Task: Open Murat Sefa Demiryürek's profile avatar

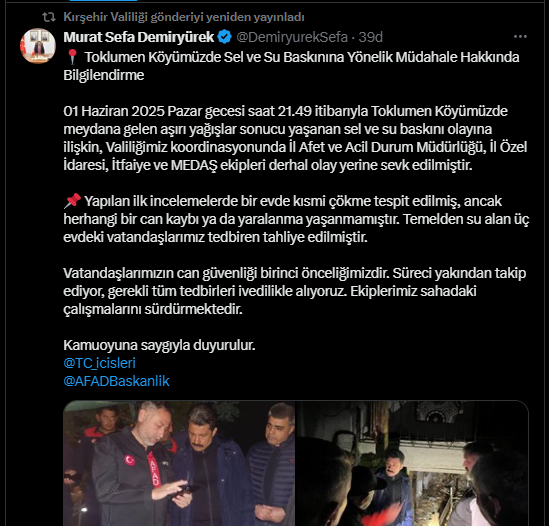Action: (x=38, y=46)
